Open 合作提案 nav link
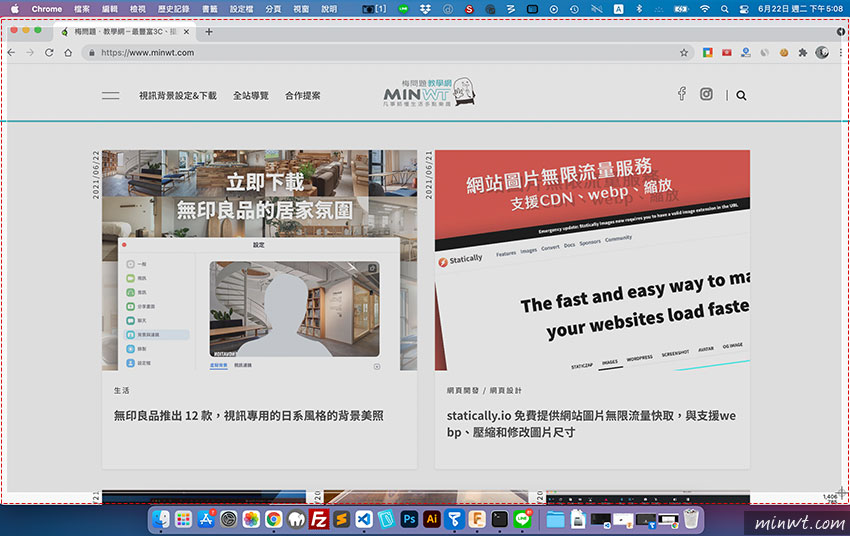The width and height of the screenshot is (850, 536). point(302,95)
